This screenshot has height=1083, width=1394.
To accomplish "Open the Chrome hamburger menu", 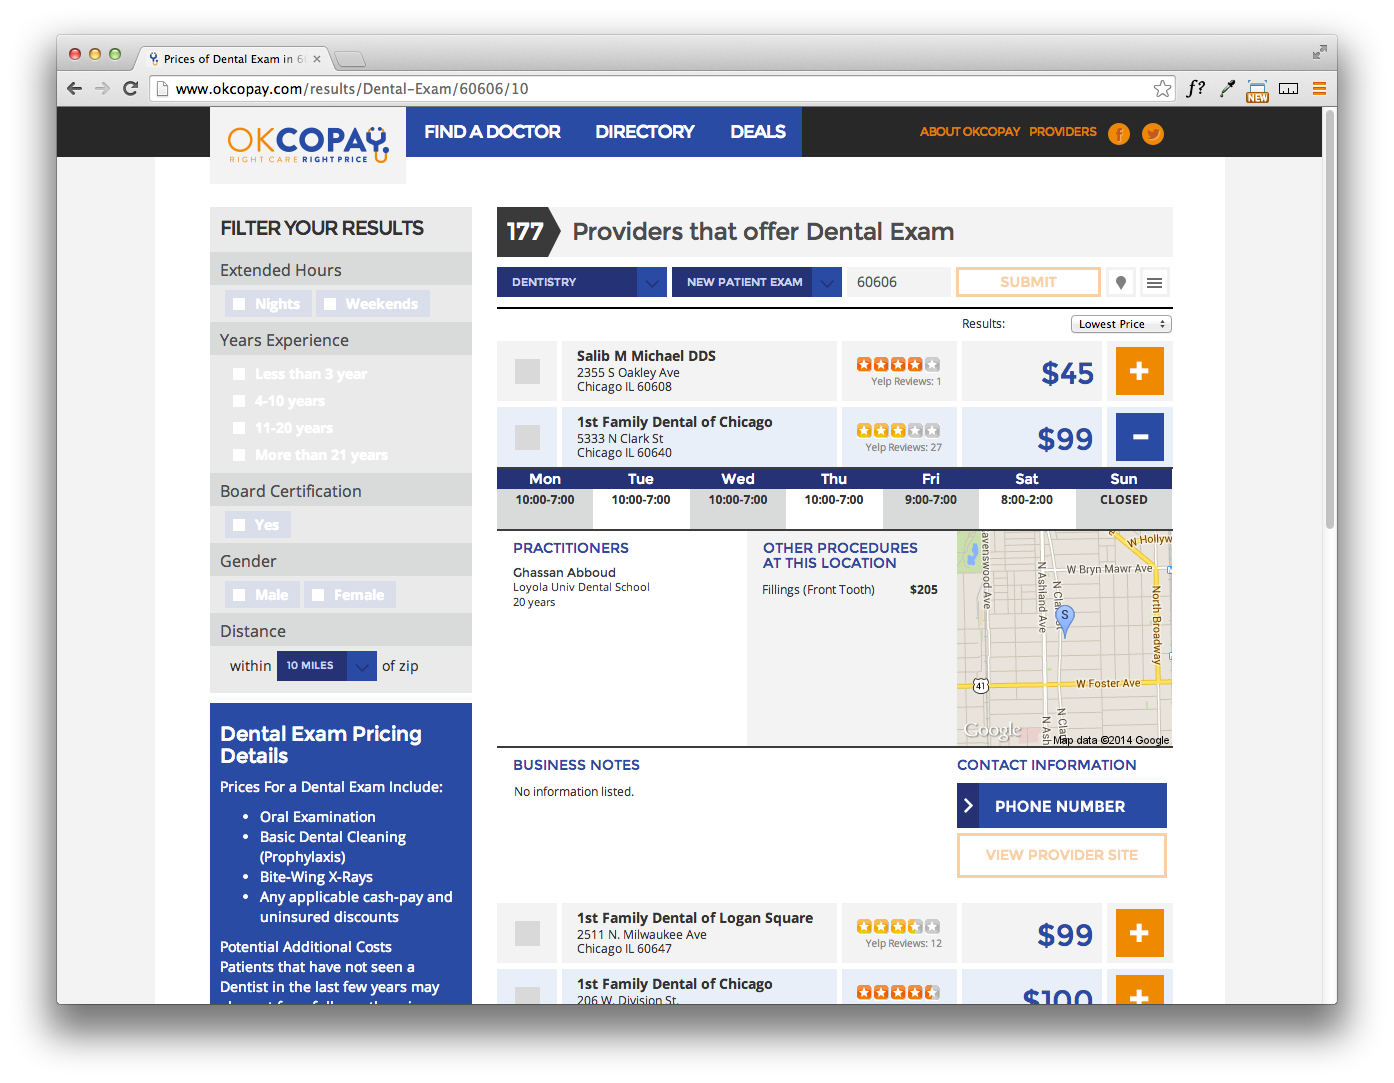I will pyautogui.click(x=1319, y=88).
